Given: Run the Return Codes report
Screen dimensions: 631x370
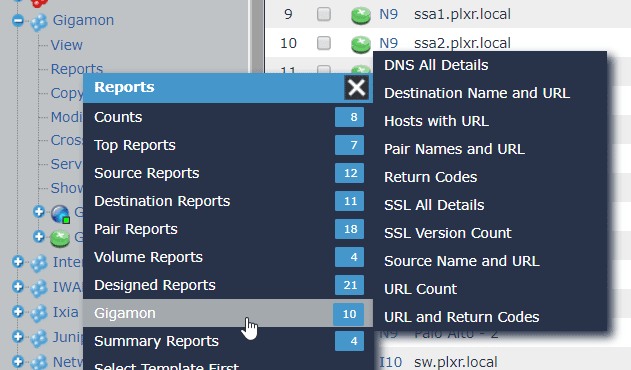Looking at the screenshot, I should 431,177.
